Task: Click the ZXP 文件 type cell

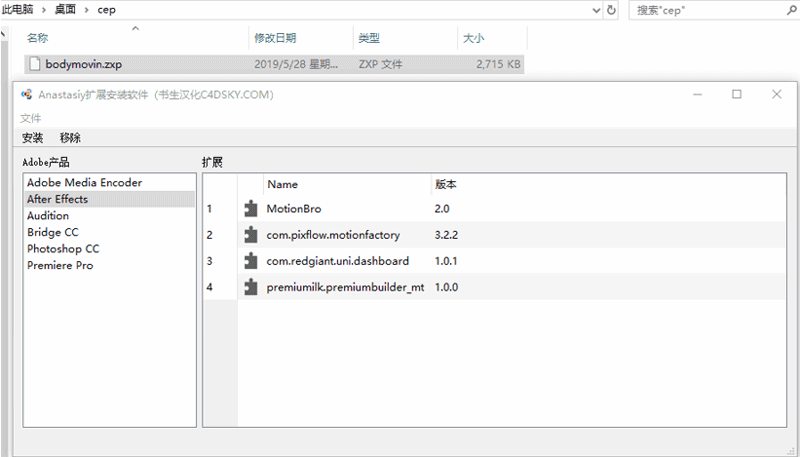Action: point(380,64)
